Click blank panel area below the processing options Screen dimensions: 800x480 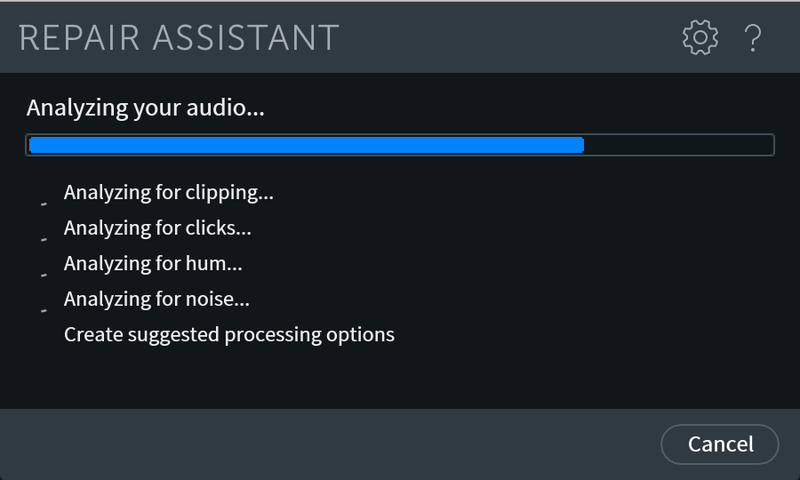click(x=400, y=378)
